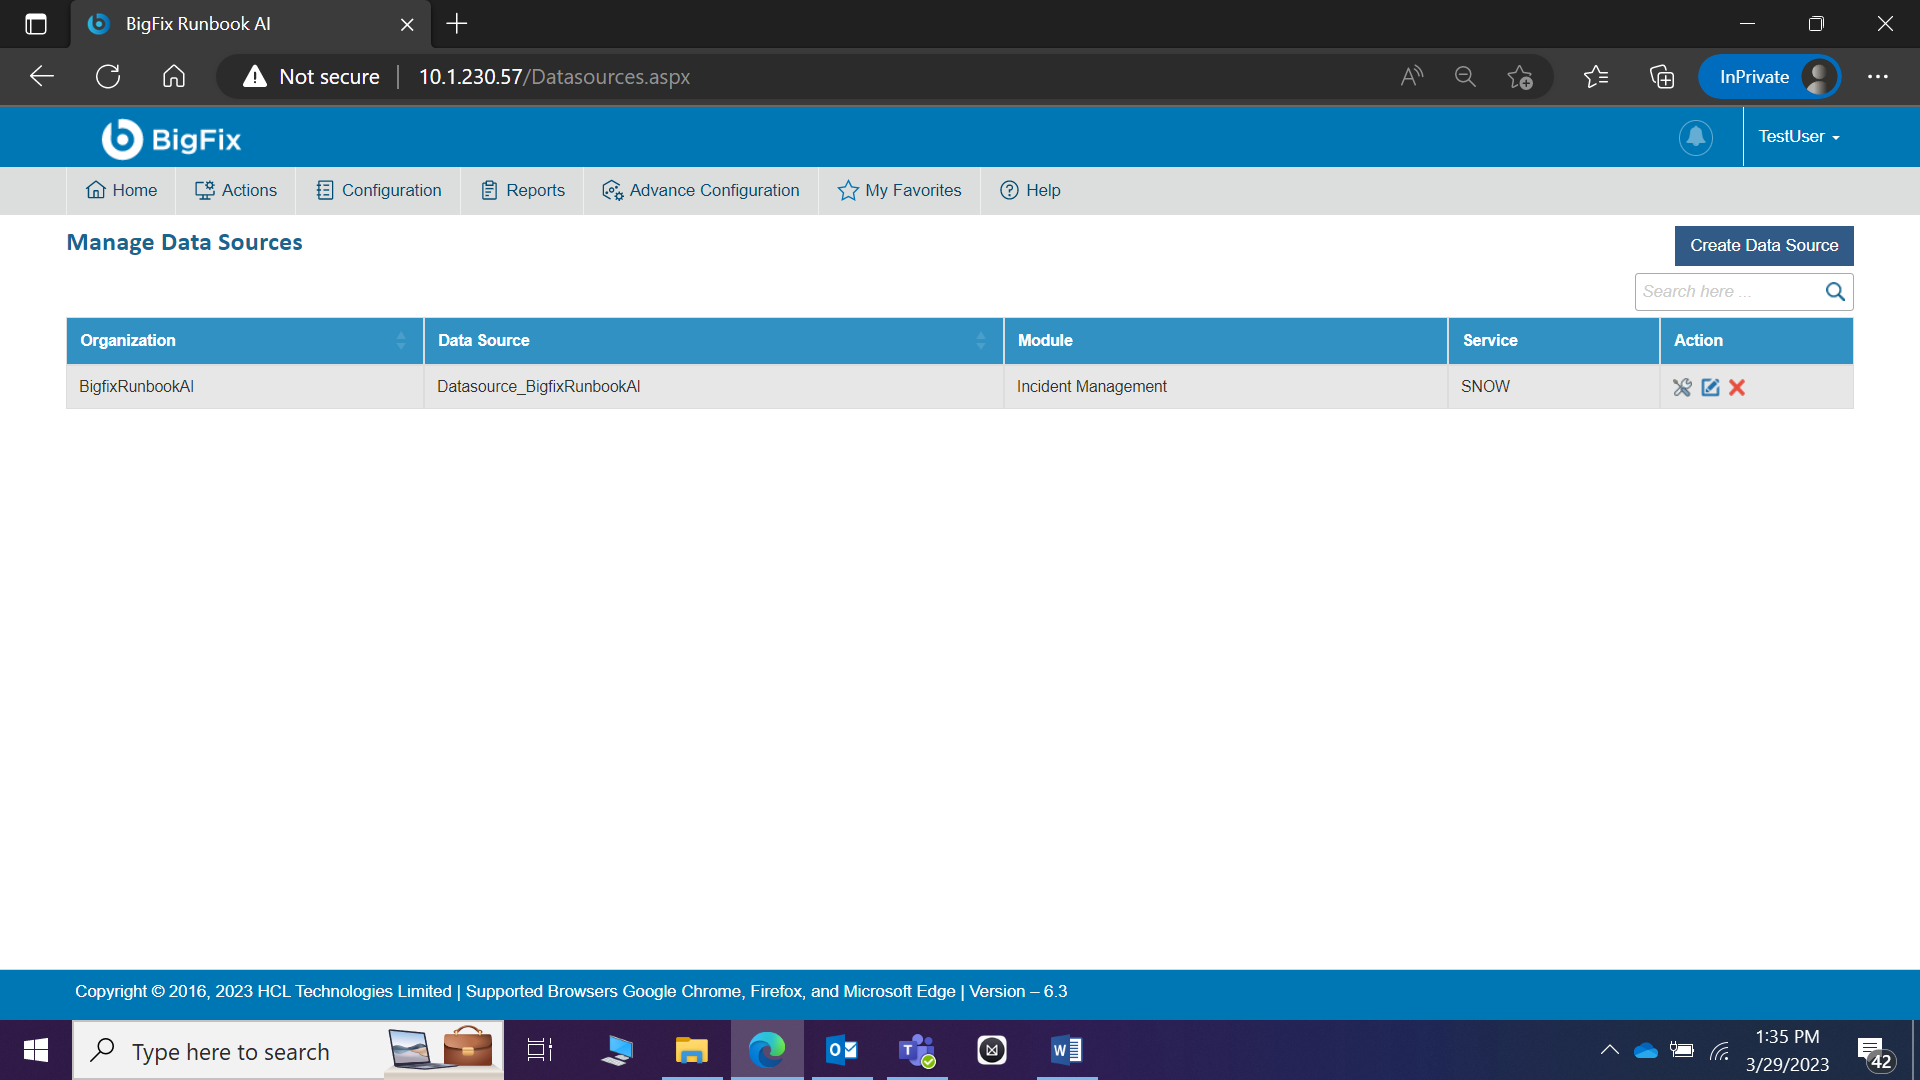
Task: Add page to favorites star icon
Action: 1519,77
